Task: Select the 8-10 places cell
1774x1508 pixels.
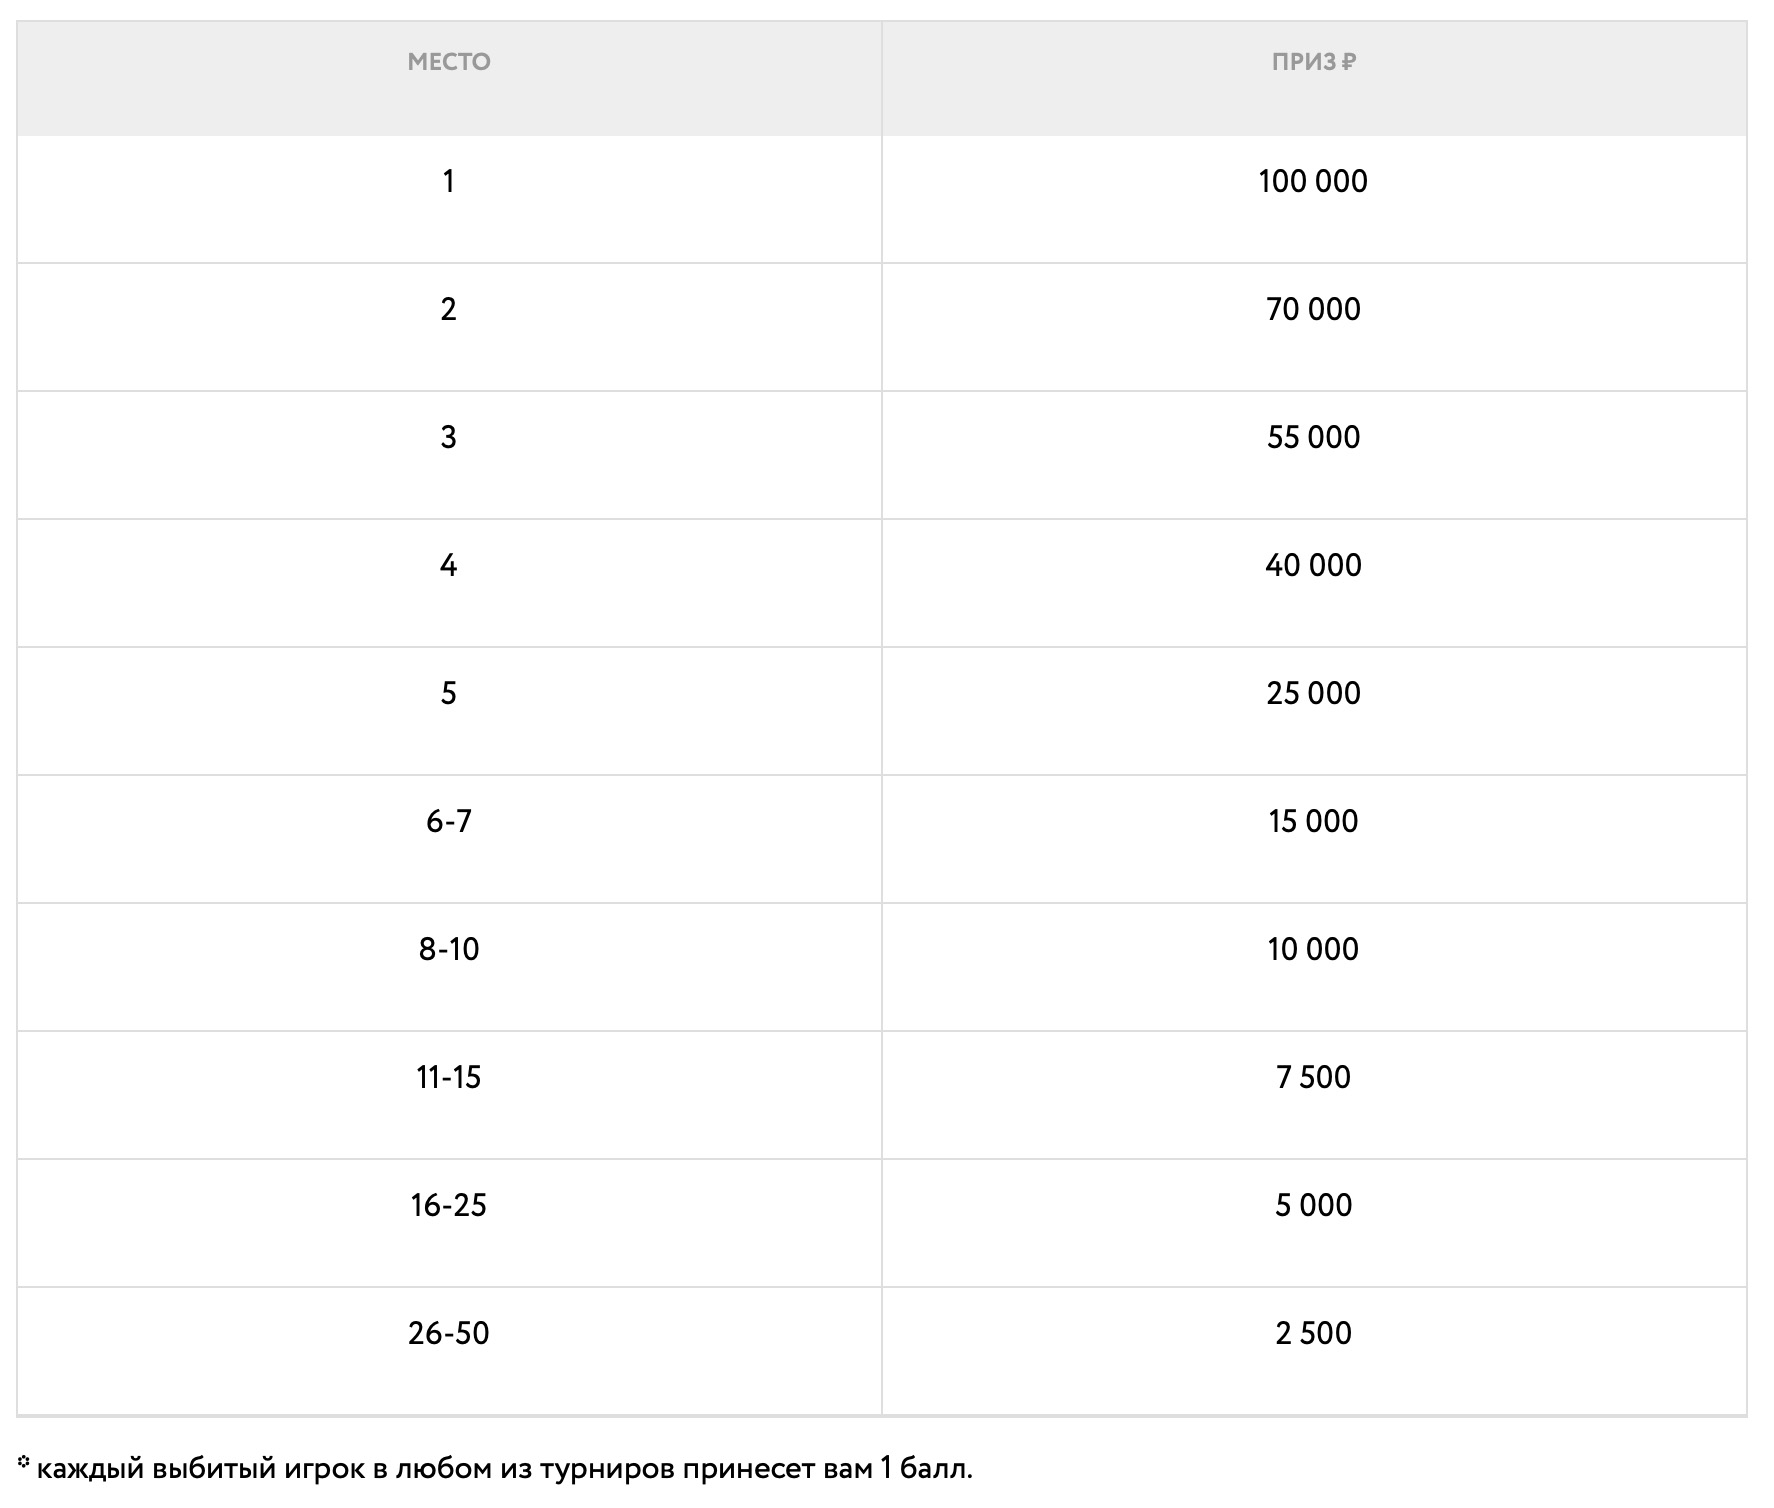Action: coord(449,949)
